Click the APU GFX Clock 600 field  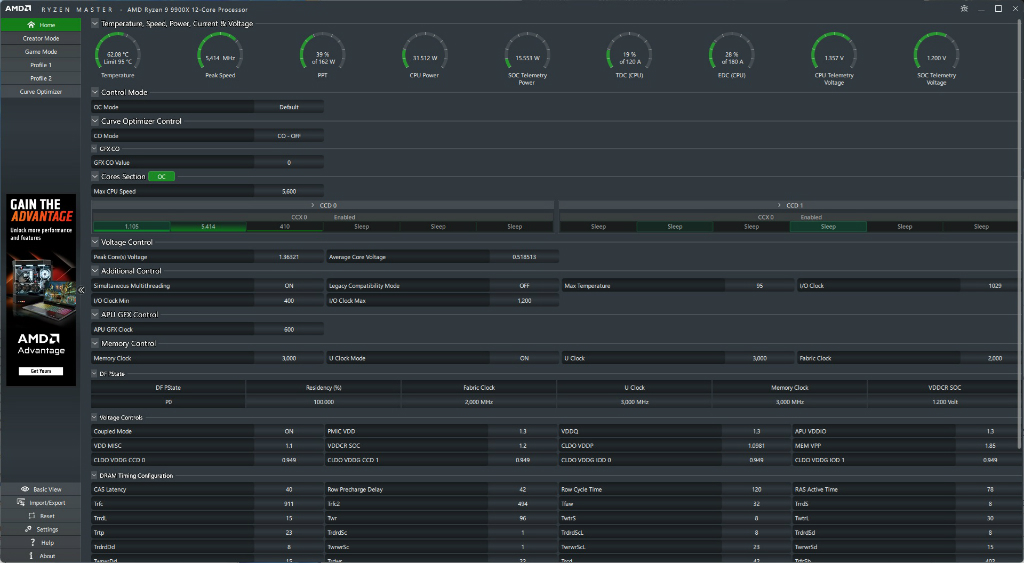pyautogui.click(x=289, y=330)
